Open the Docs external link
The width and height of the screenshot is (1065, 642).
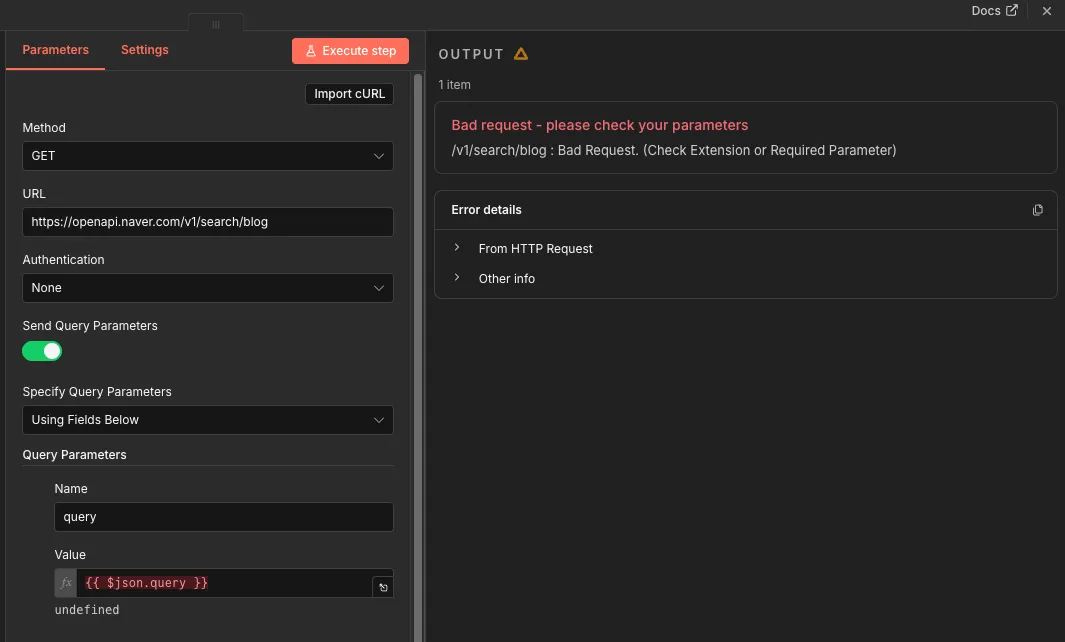[994, 11]
